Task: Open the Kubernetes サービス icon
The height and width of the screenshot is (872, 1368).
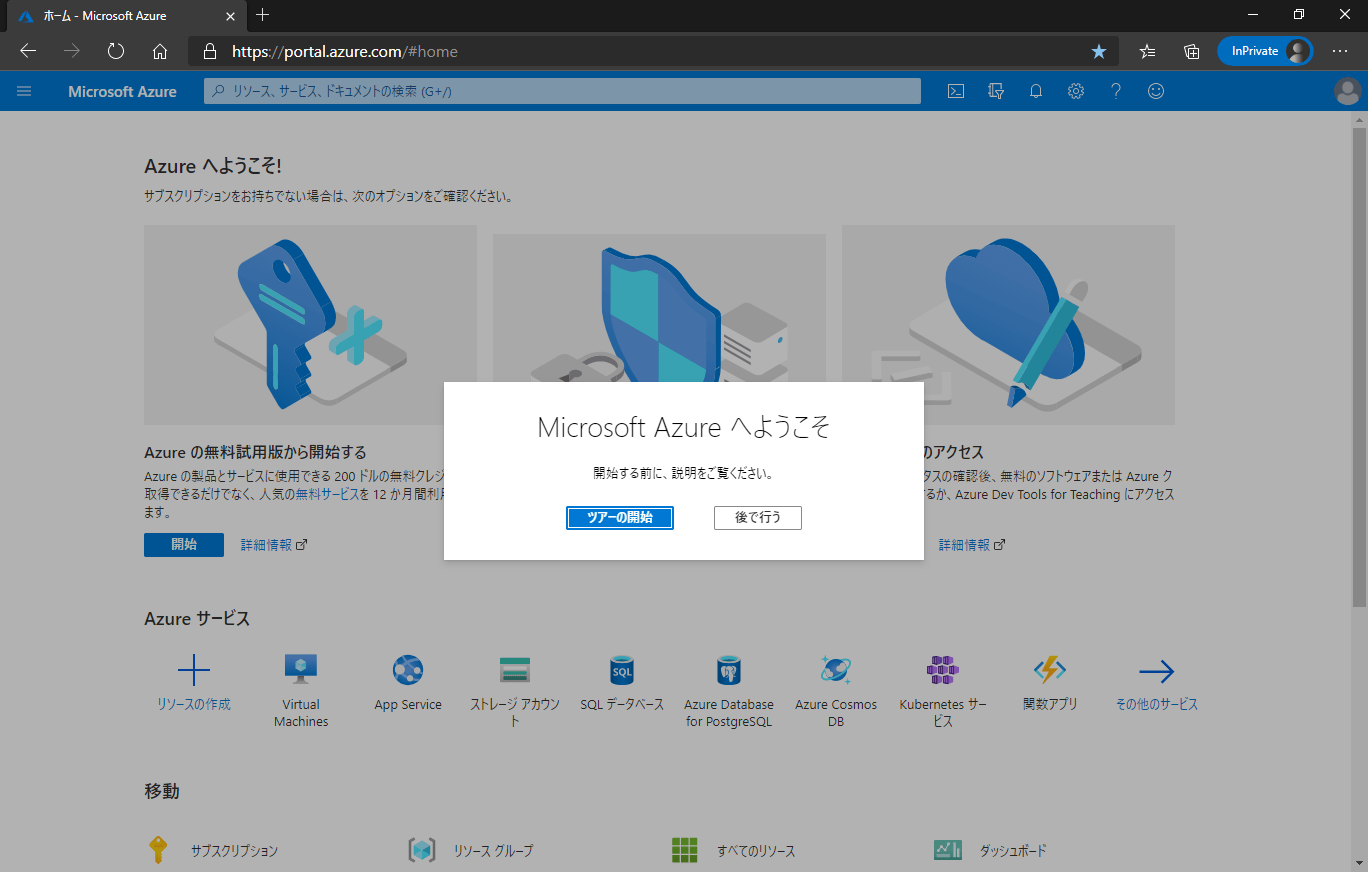Action: click(x=943, y=670)
